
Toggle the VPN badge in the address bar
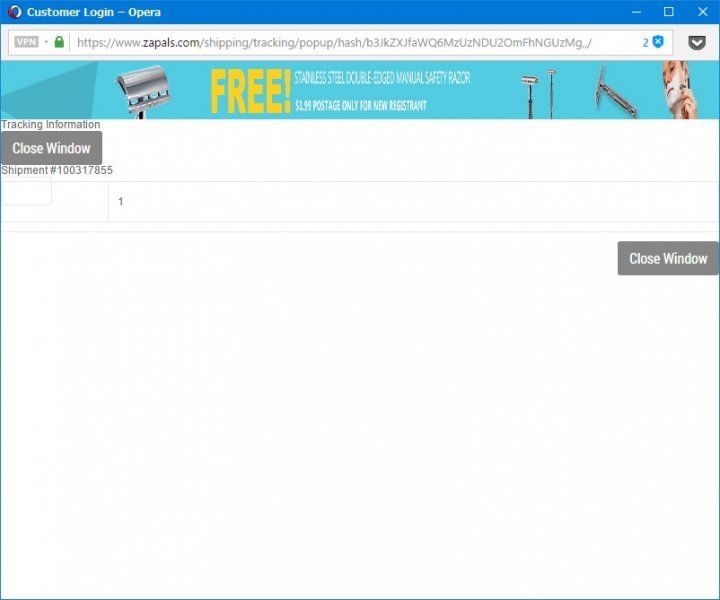pyautogui.click(x=26, y=43)
